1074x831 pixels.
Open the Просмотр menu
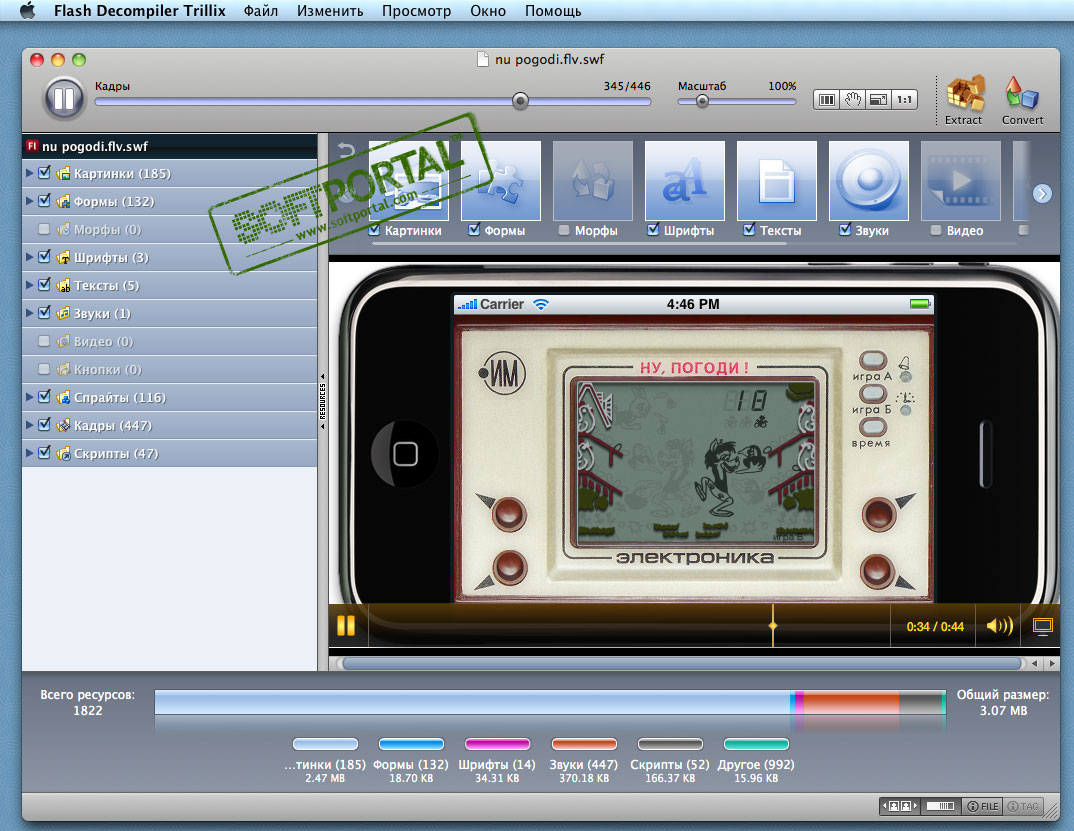point(416,11)
